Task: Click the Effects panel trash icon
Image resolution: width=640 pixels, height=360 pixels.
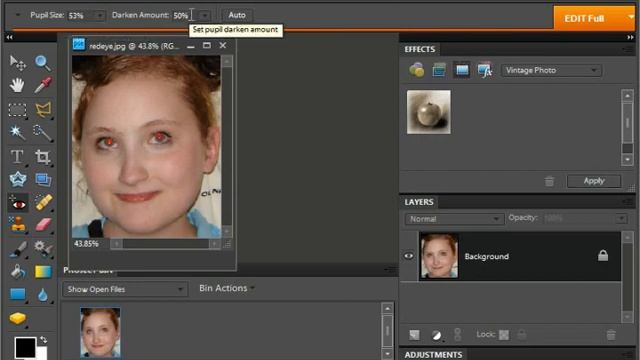Action: [x=549, y=181]
